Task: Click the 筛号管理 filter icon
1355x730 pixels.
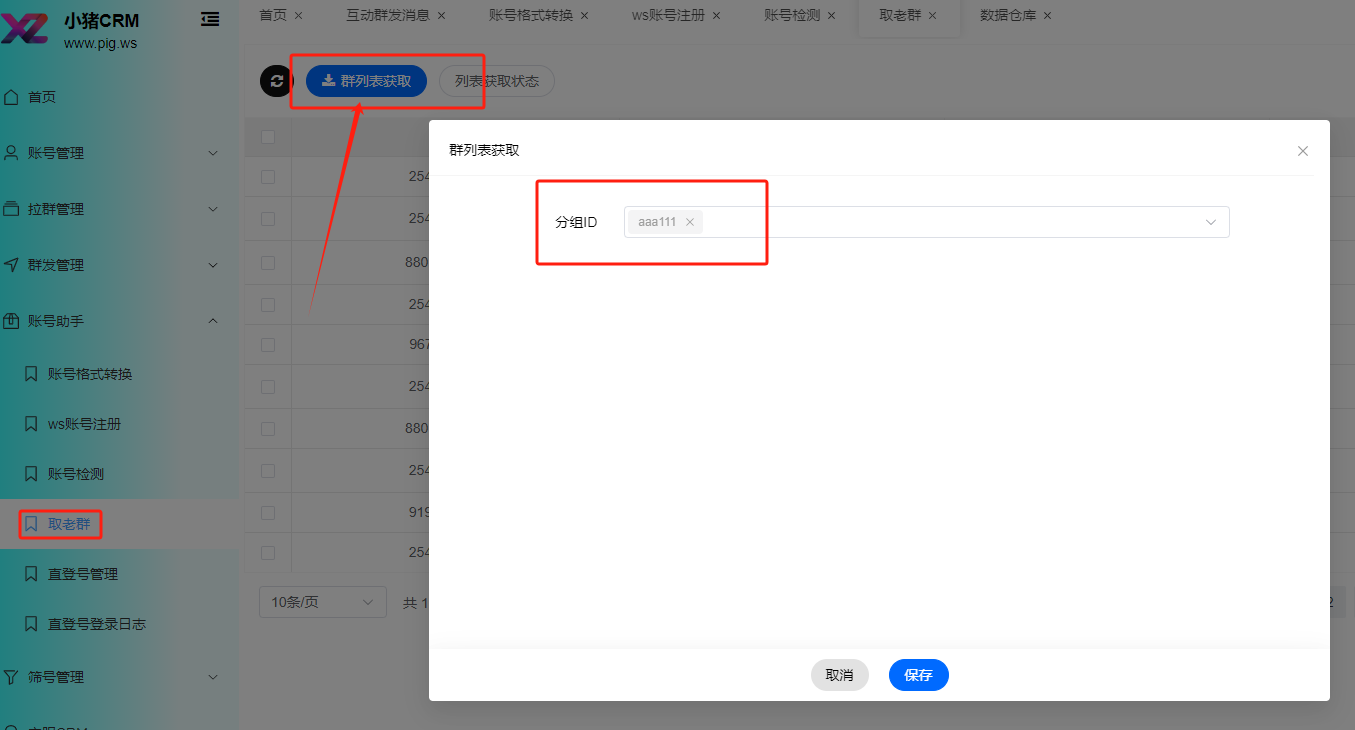Action: 12,677
